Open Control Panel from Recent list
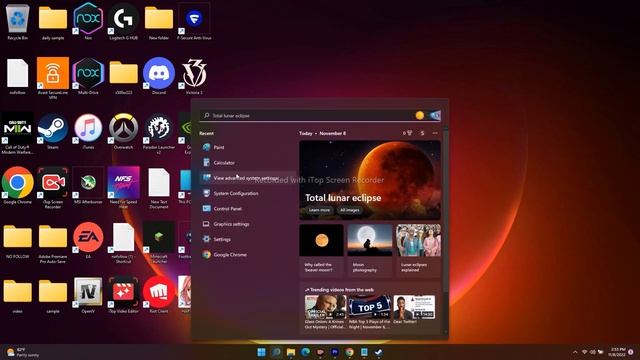The height and width of the screenshot is (360, 640). (247, 209)
